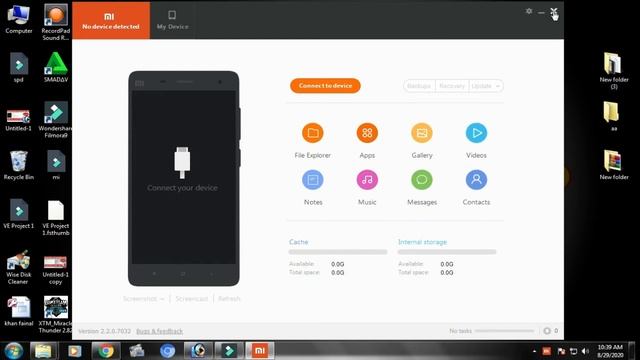
Task: Select the VE Project 1 desktop icon
Action: coord(18,214)
